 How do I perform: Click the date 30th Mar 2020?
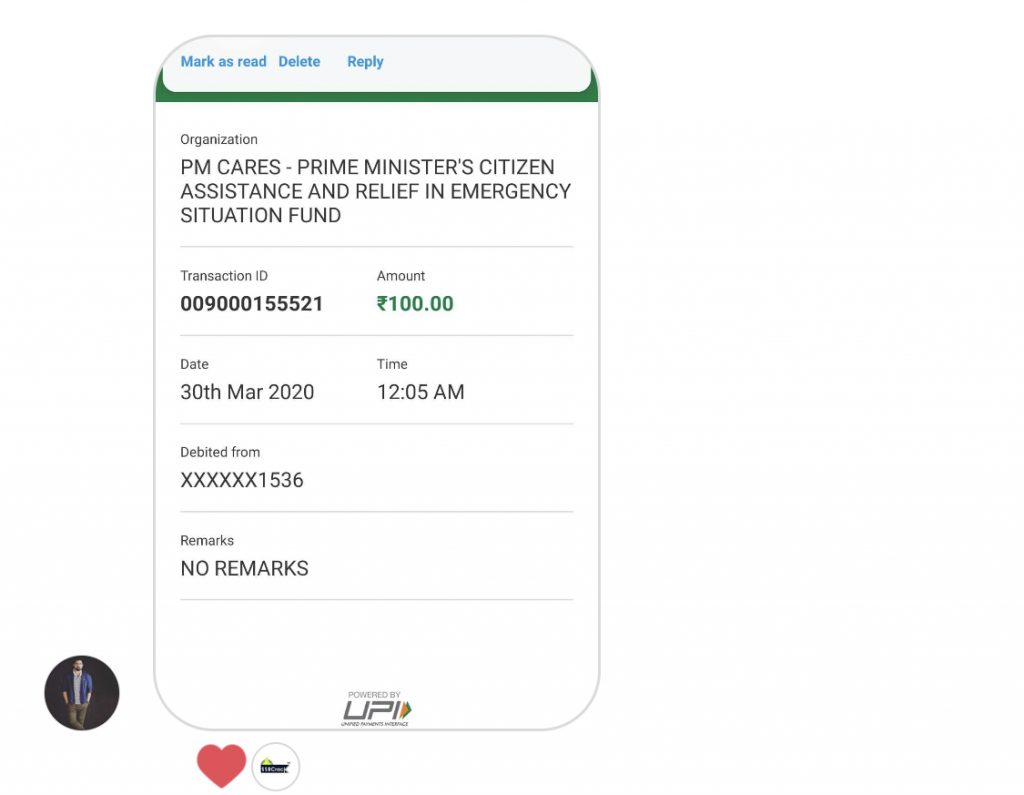click(x=247, y=392)
